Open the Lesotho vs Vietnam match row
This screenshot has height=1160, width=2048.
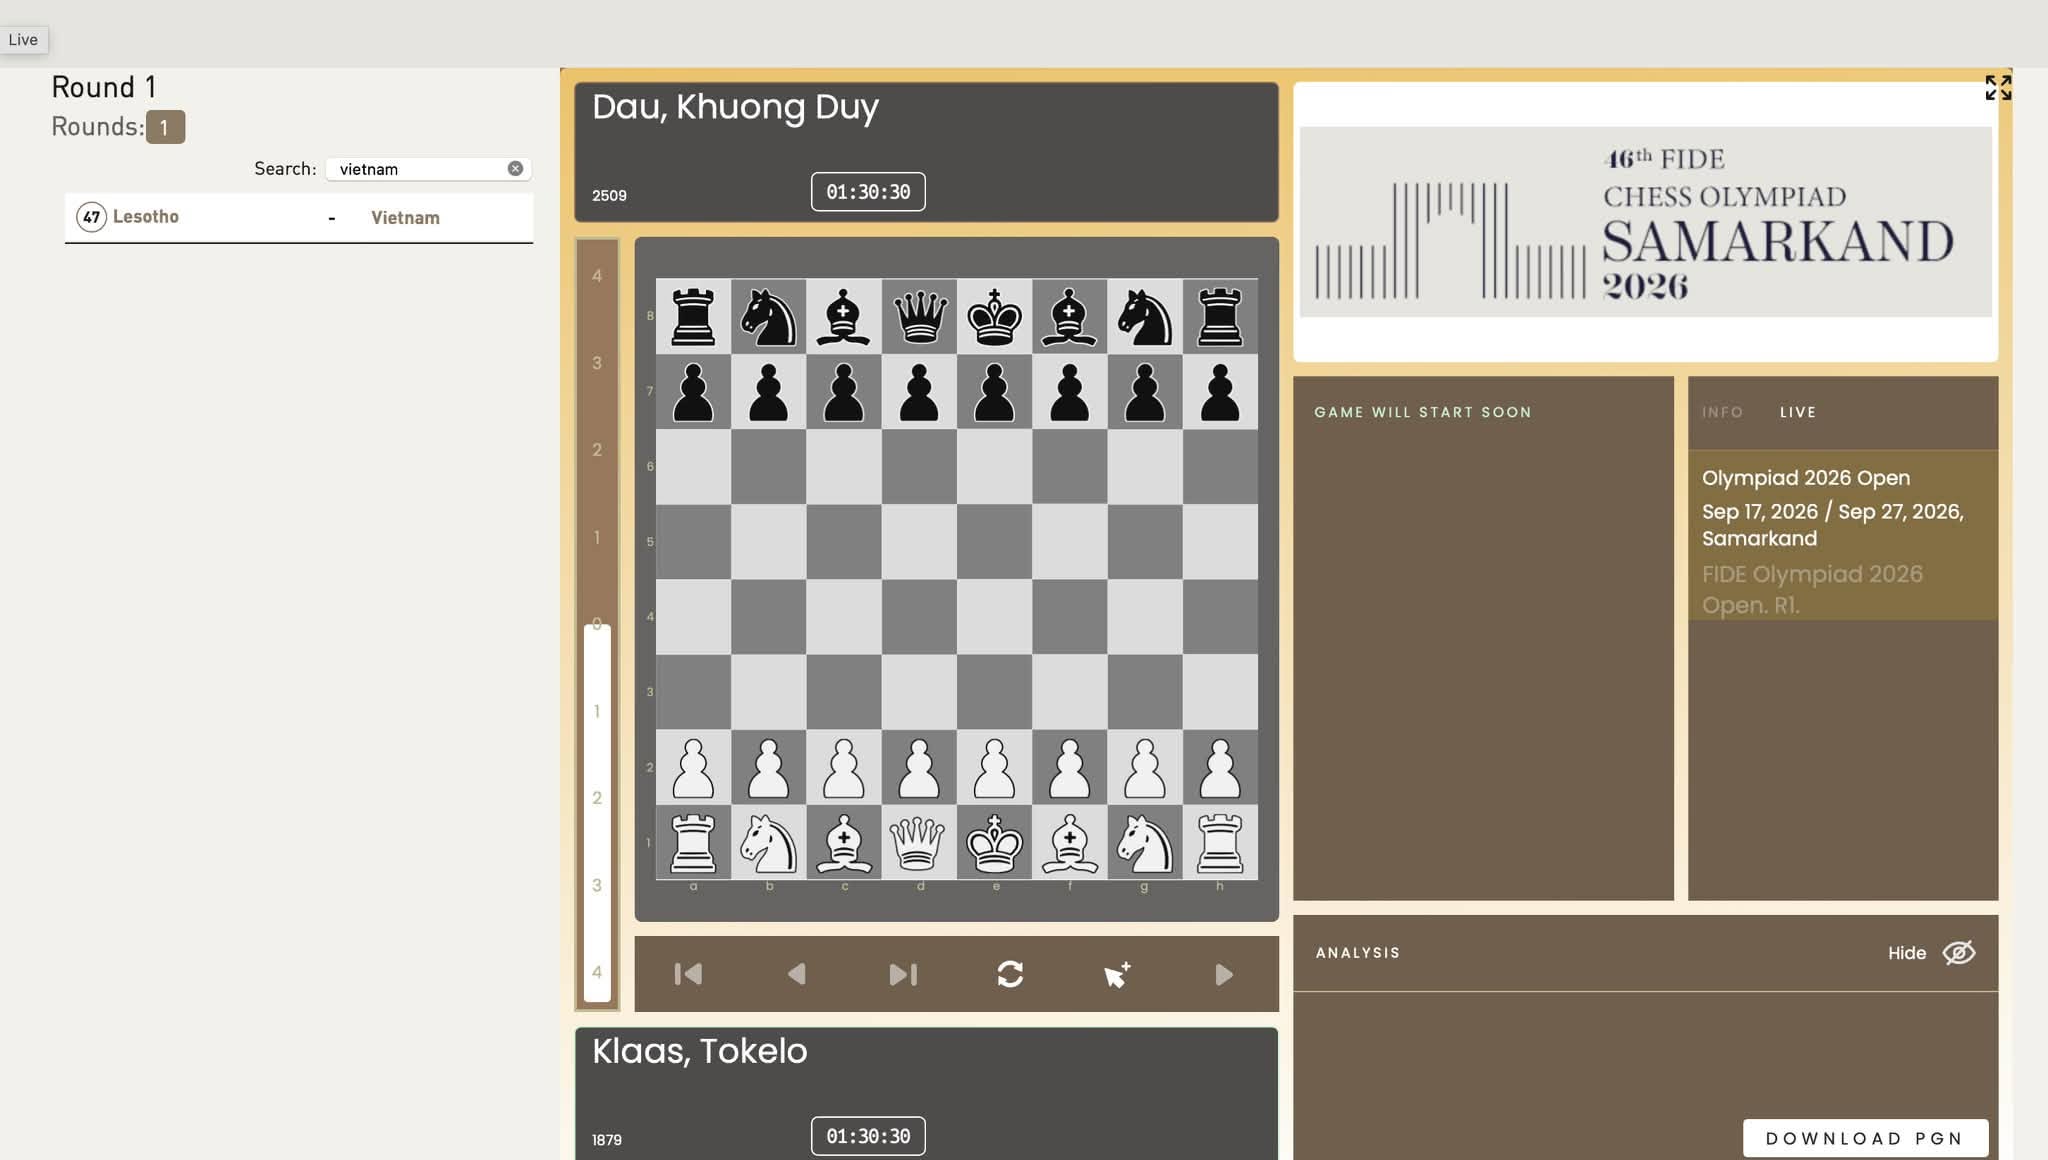(x=299, y=217)
